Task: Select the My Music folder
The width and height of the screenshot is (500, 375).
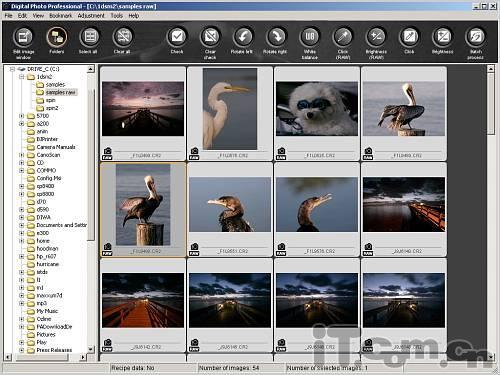Action: (47, 311)
